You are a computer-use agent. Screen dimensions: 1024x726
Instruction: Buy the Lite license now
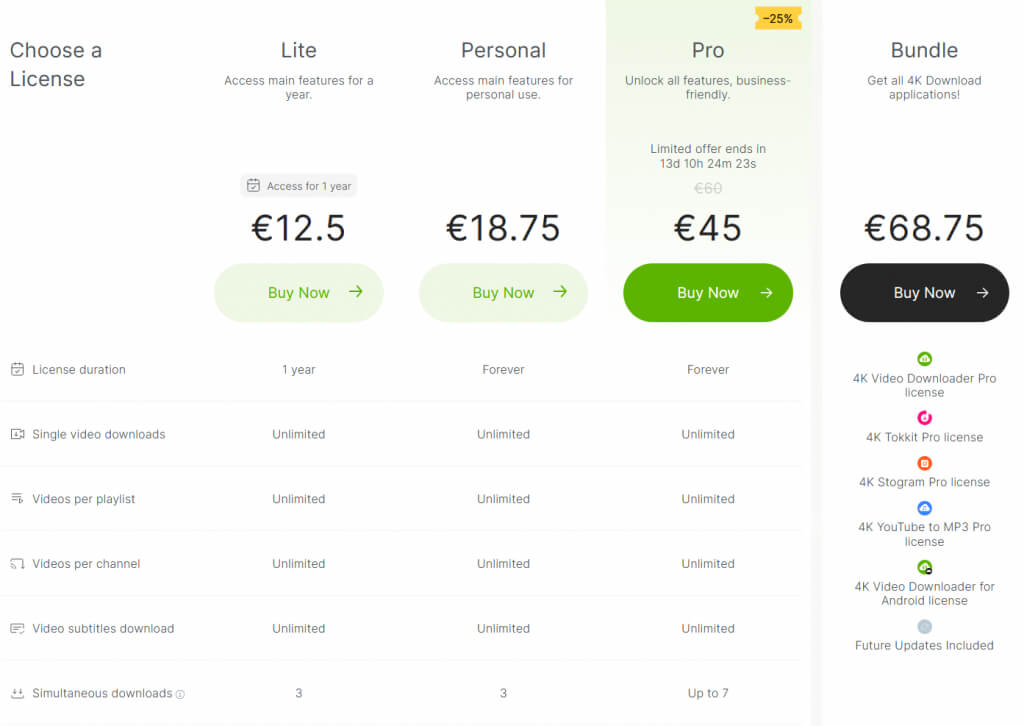[x=298, y=293]
